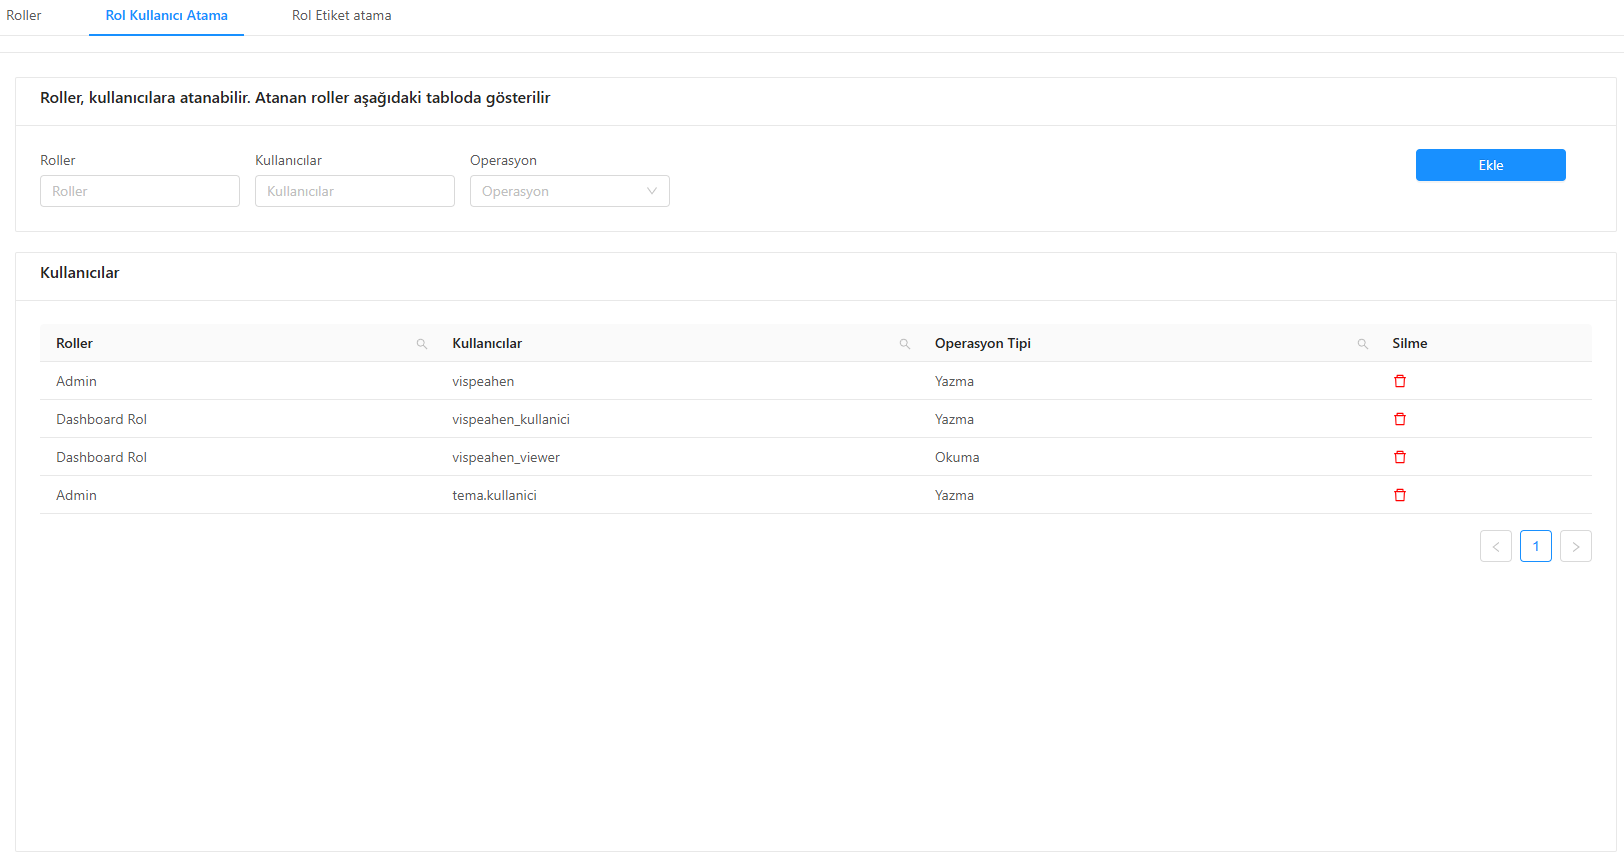Delete the vispeahen_kullanici row with trash icon
This screenshot has height=857, width=1624.
click(x=1400, y=419)
